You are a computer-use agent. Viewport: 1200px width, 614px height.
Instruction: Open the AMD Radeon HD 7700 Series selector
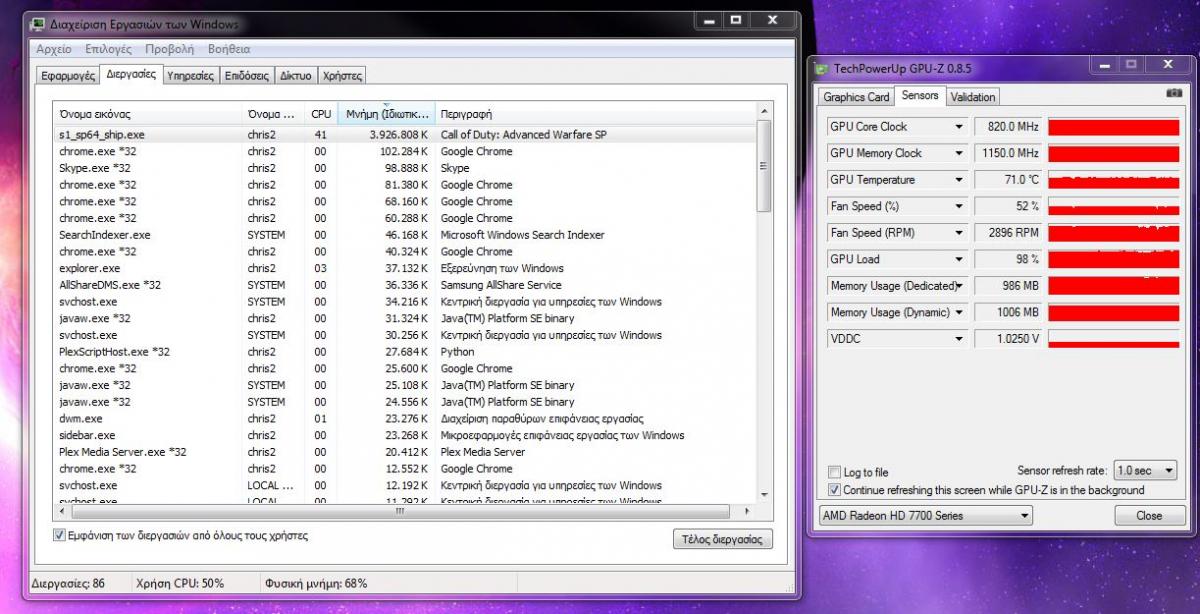pos(925,516)
